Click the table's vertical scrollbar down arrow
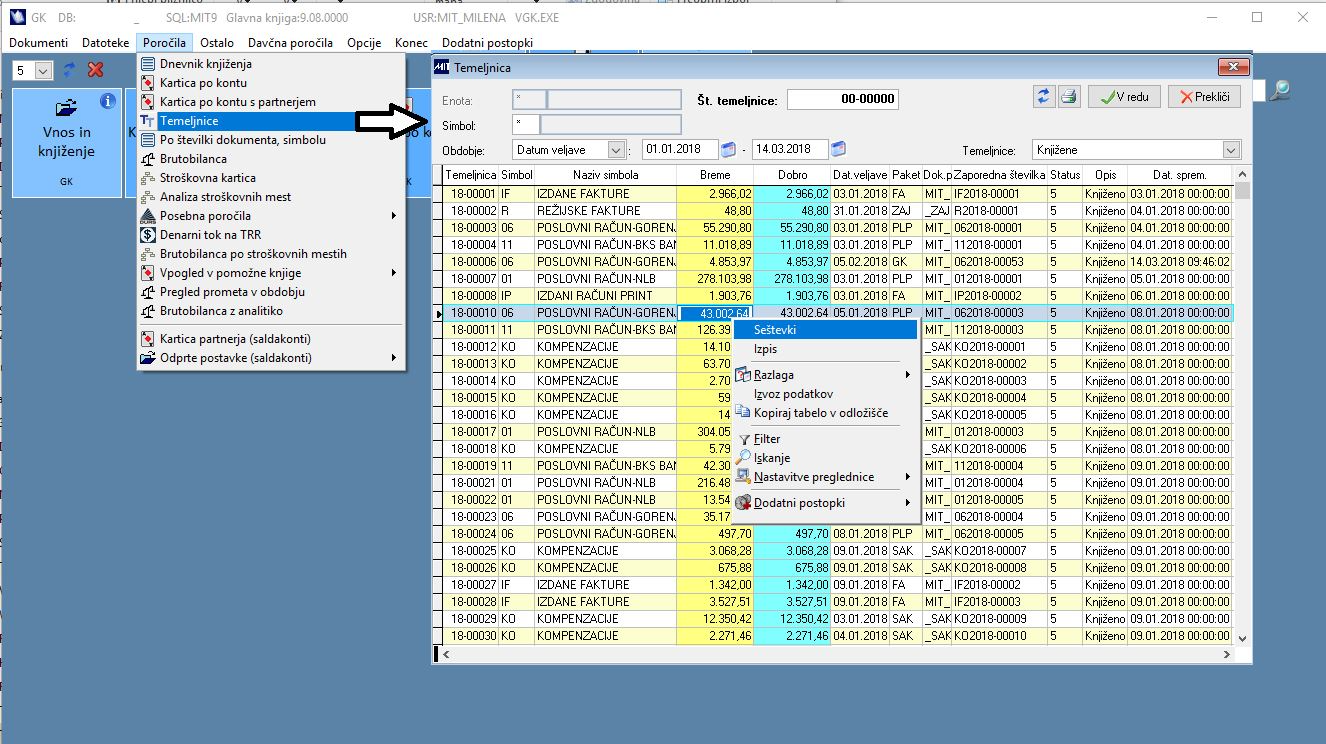Viewport: 1326px width, 744px height. point(1243,638)
